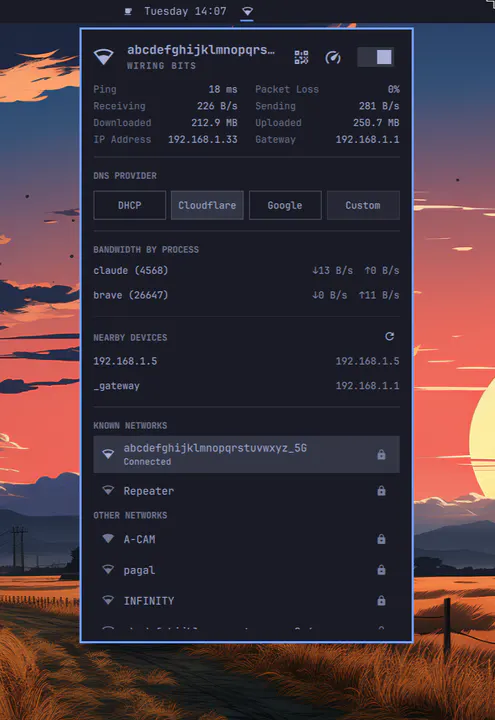Refresh the Nearby Devices list
Viewport: 495px width, 720px height.
point(389,337)
